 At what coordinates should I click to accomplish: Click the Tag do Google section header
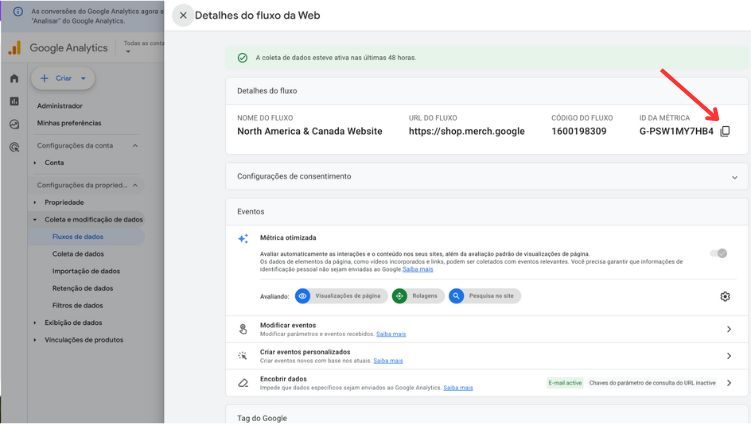coord(262,418)
